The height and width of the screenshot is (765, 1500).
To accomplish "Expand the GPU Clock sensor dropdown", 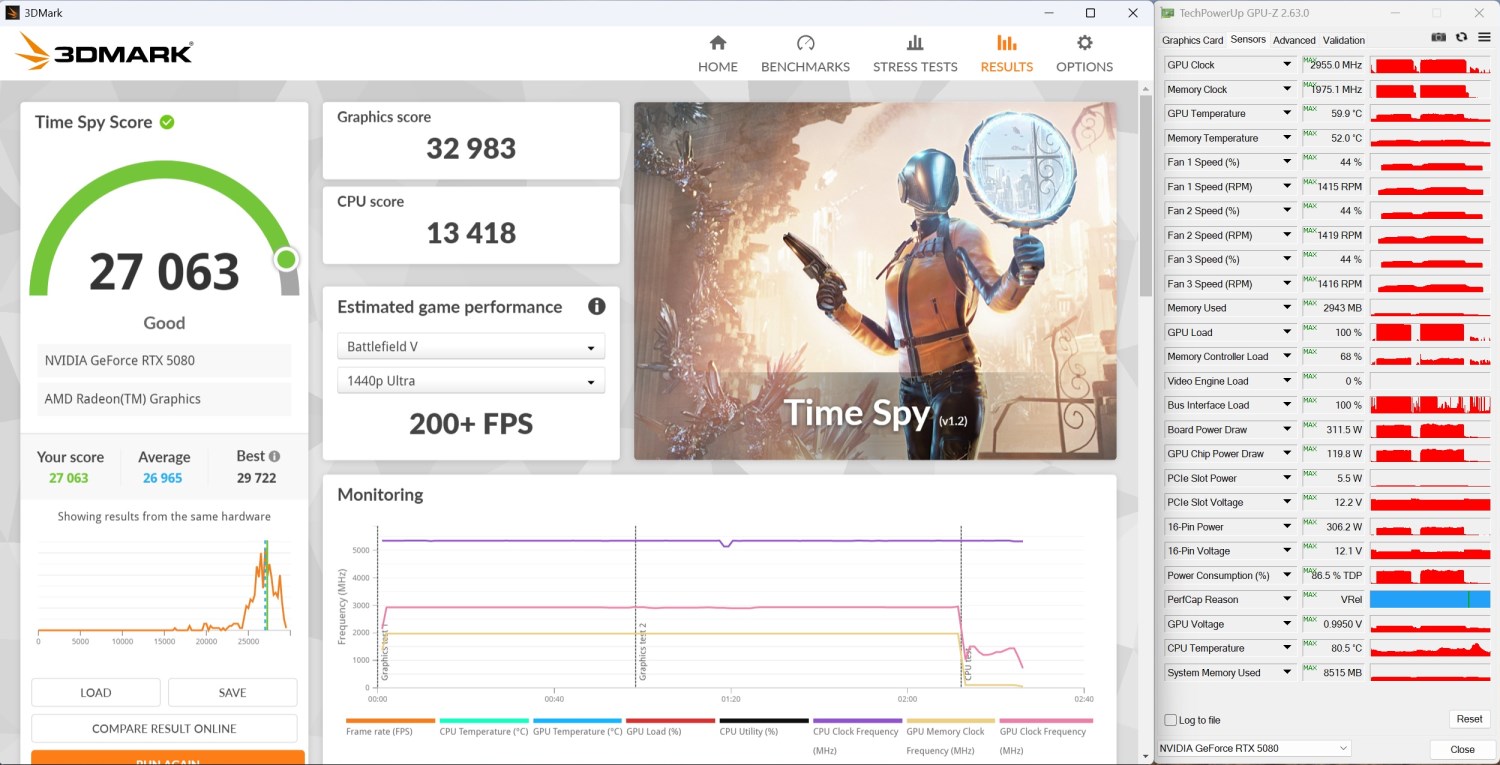I will coord(1288,65).
